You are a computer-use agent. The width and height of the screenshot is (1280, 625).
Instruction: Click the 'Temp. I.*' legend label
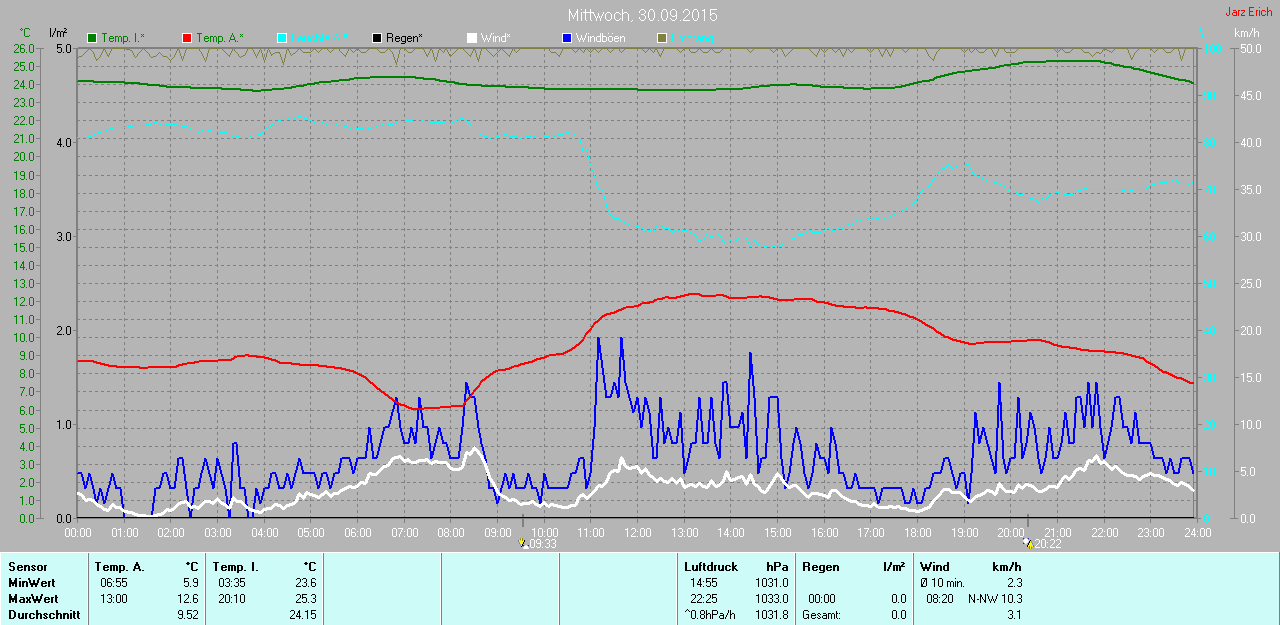124,38
